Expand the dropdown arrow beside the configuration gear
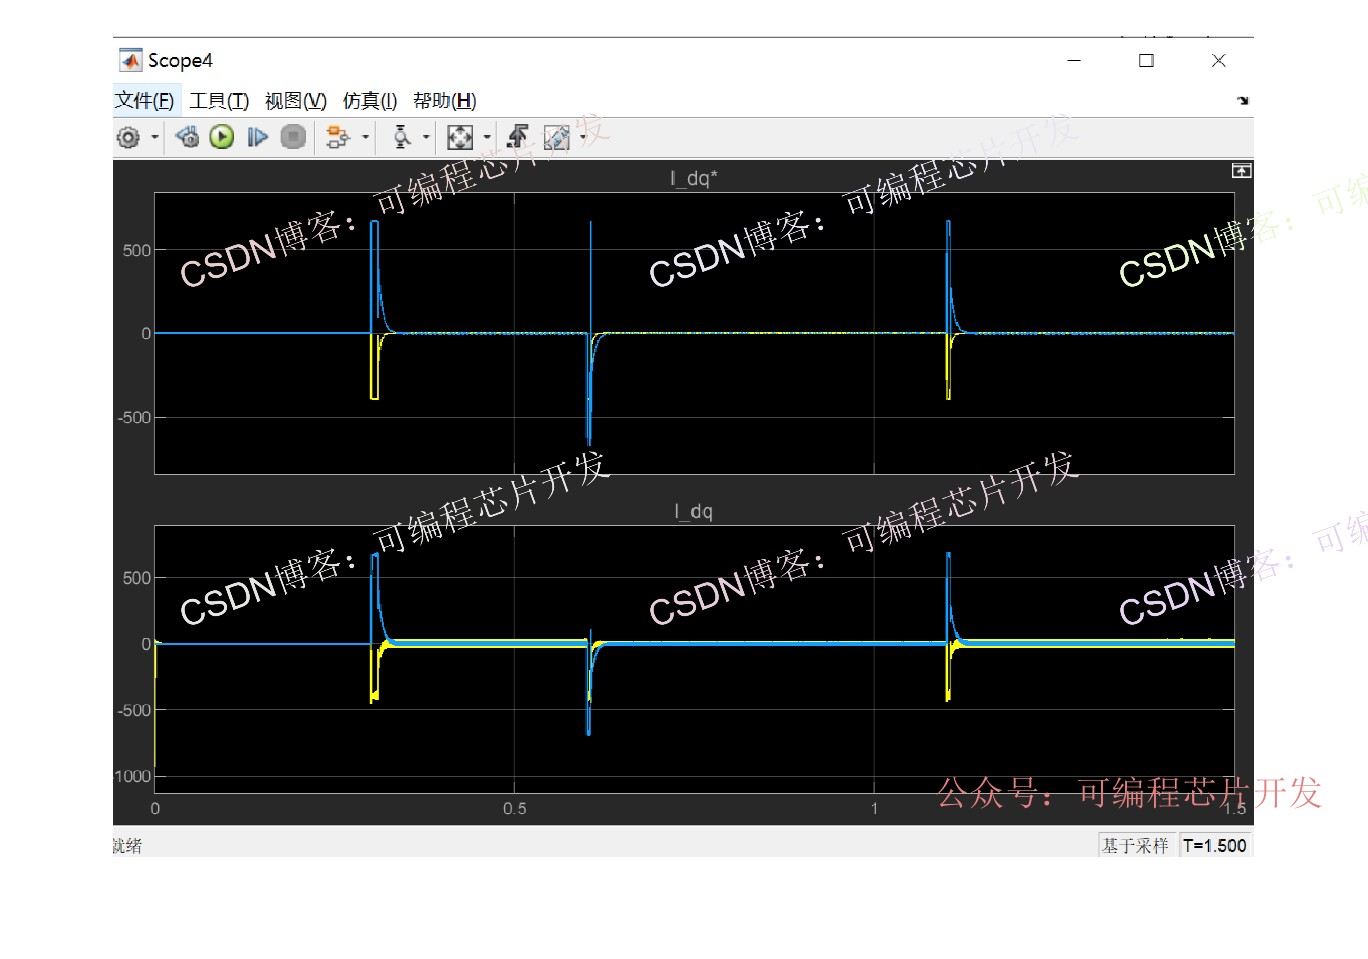Image resolution: width=1368 pixels, height=959 pixels. pos(155,137)
